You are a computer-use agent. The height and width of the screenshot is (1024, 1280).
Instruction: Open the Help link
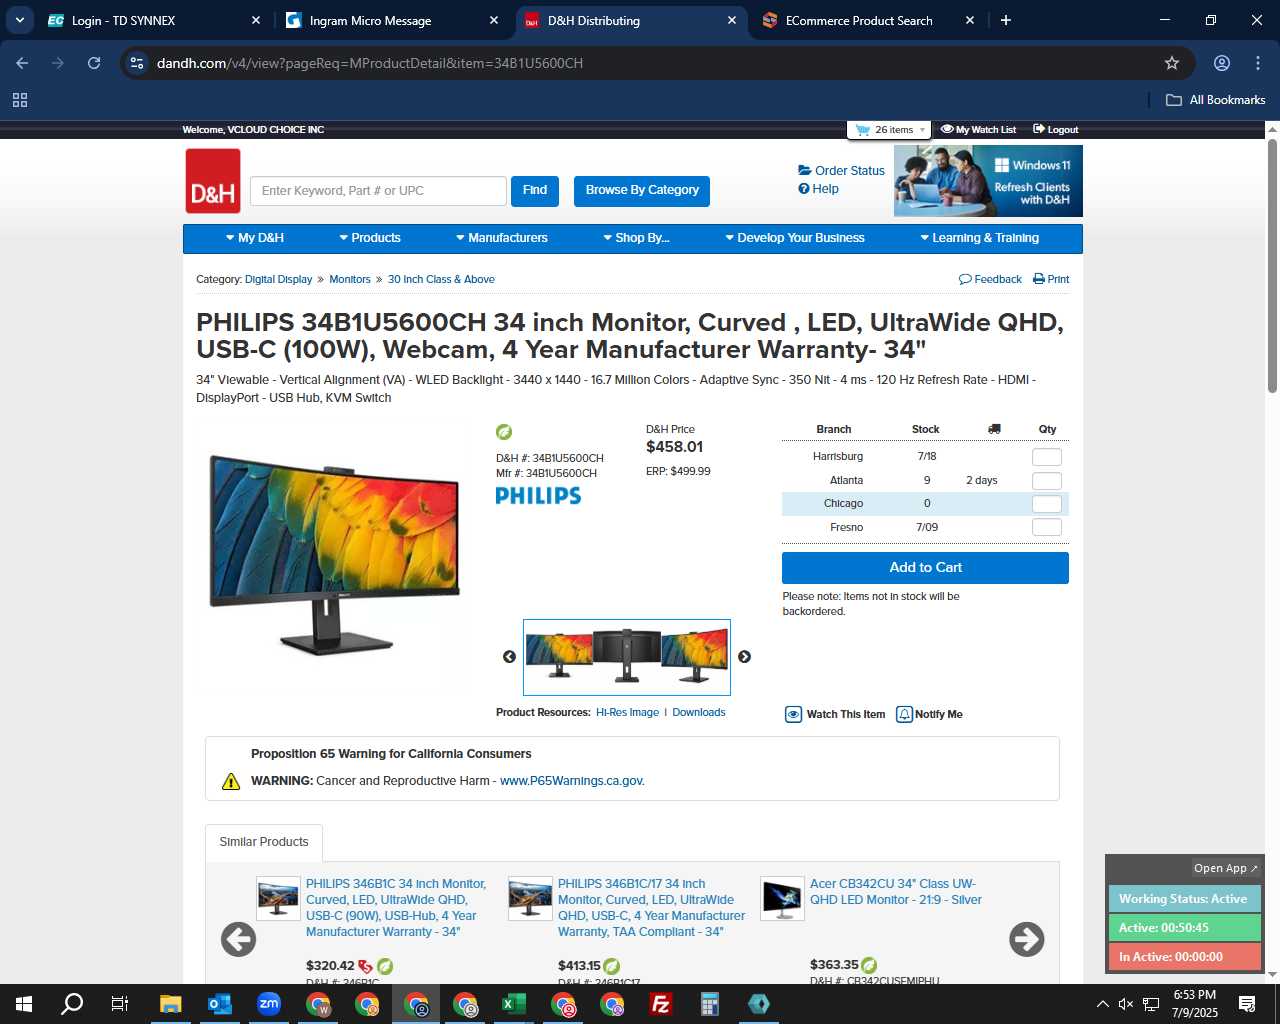(818, 189)
